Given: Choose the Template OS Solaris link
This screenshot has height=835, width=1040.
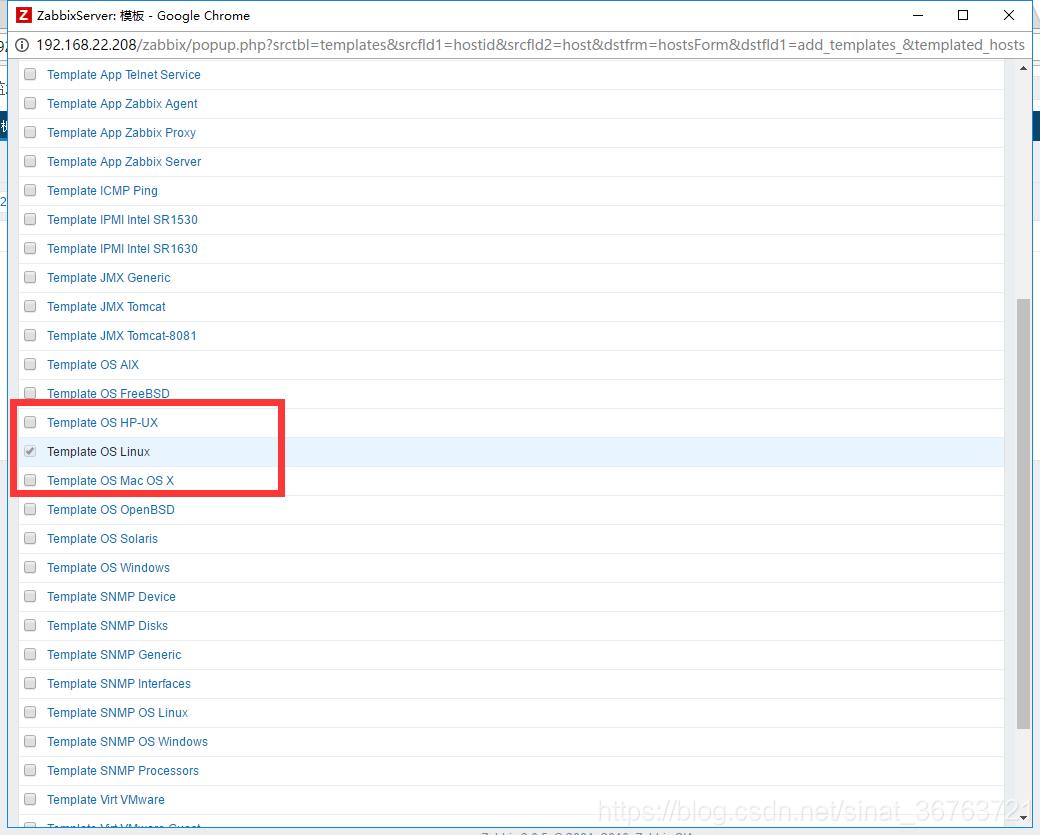Looking at the screenshot, I should point(102,539).
